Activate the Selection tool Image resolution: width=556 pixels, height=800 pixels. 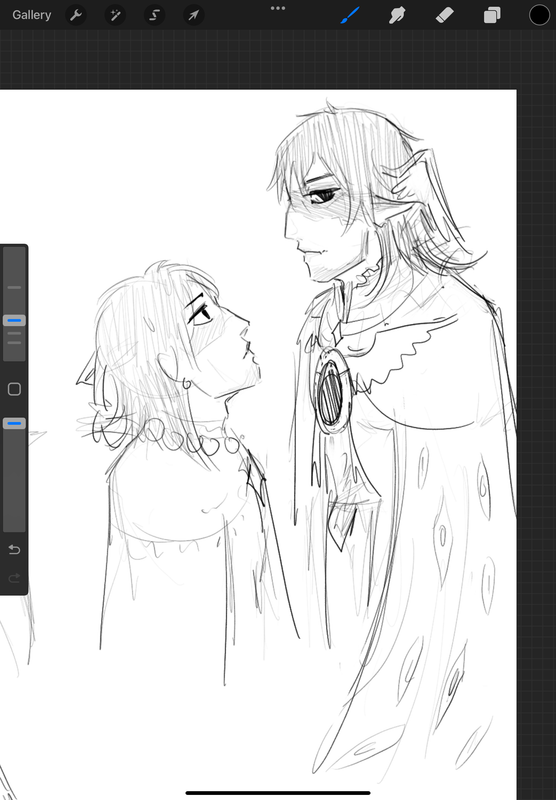point(154,15)
